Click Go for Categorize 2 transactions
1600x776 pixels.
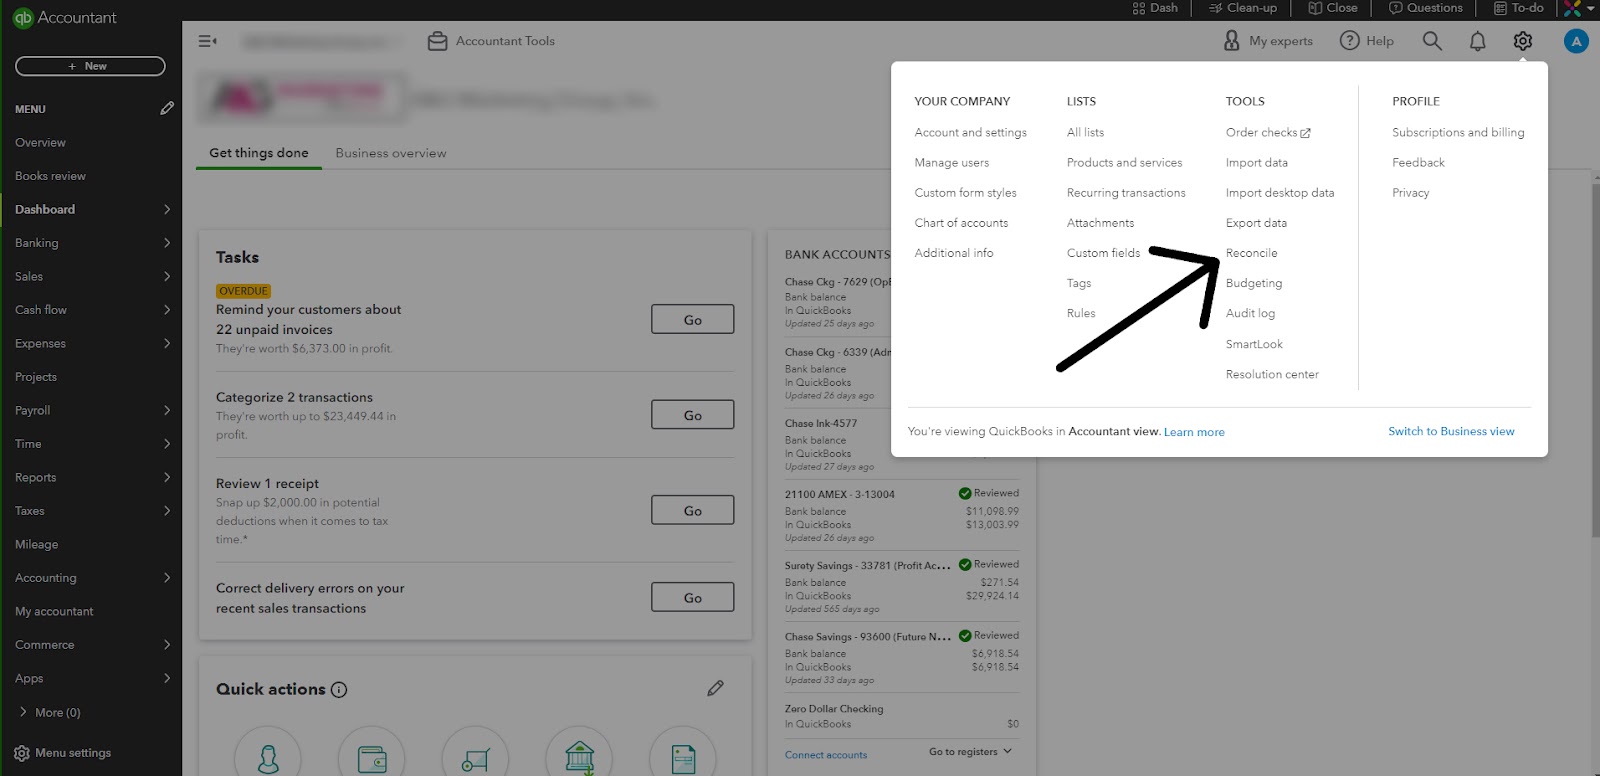point(692,414)
